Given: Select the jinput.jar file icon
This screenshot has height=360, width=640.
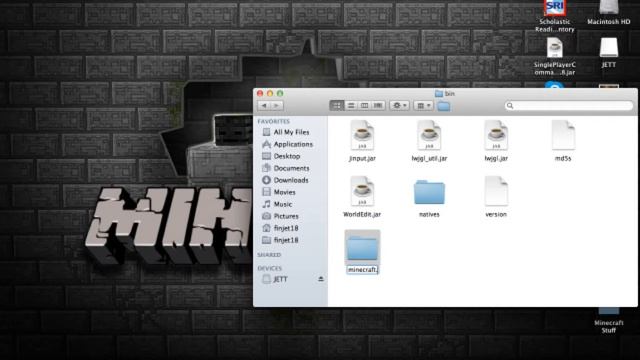Looking at the screenshot, I should [x=362, y=135].
